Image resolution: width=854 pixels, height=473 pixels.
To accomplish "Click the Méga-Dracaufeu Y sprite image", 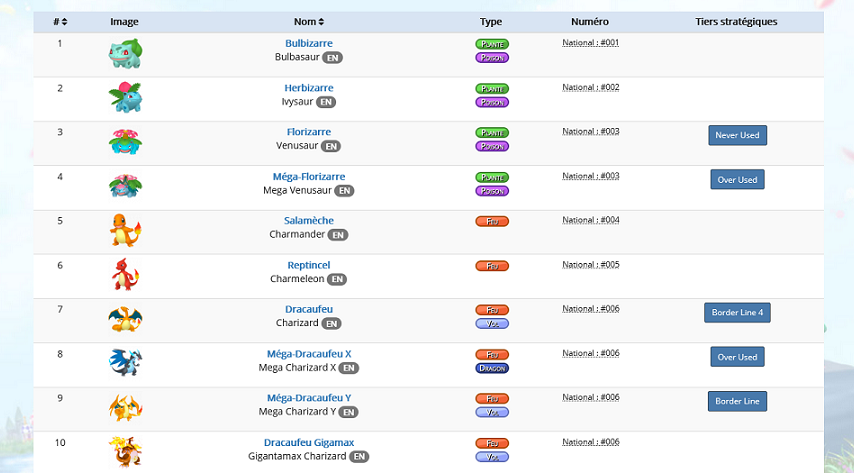I will click(125, 408).
